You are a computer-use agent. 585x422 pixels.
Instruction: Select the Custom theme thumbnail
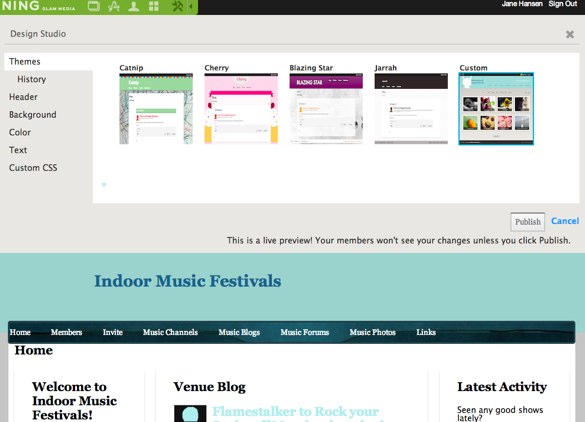496,109
